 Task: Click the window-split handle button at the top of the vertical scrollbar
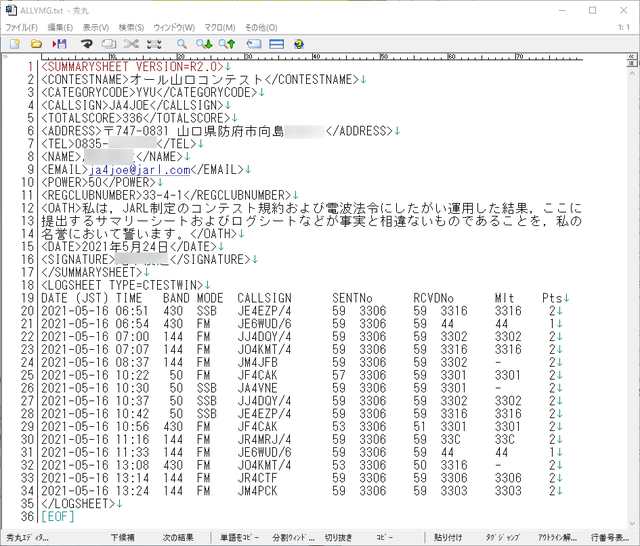pyautogui.click(x=631, y=64)
